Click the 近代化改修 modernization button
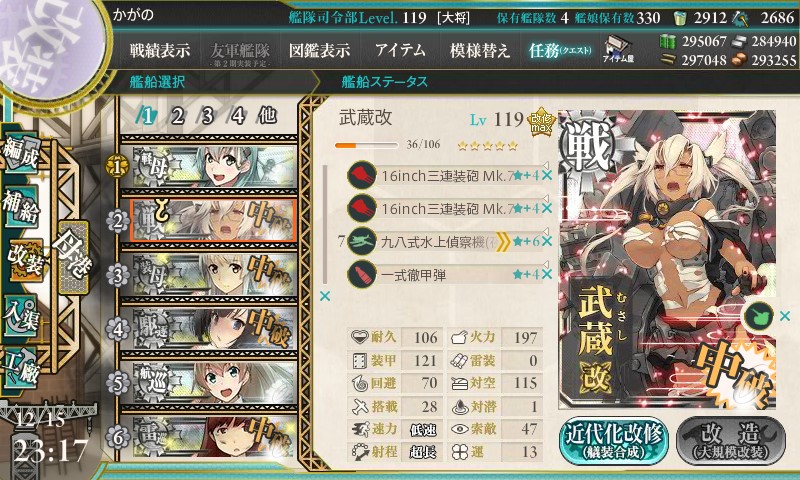The height and width of the screenshot is (480, 800). coord(614,440)
